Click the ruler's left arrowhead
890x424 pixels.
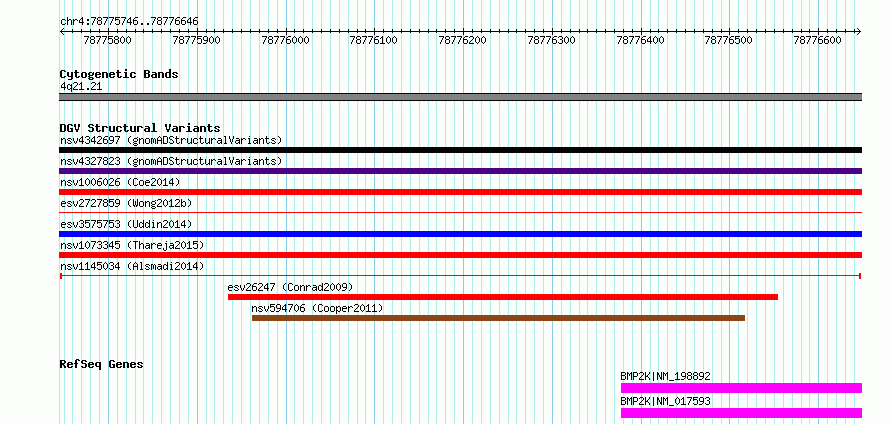point(62,32)
